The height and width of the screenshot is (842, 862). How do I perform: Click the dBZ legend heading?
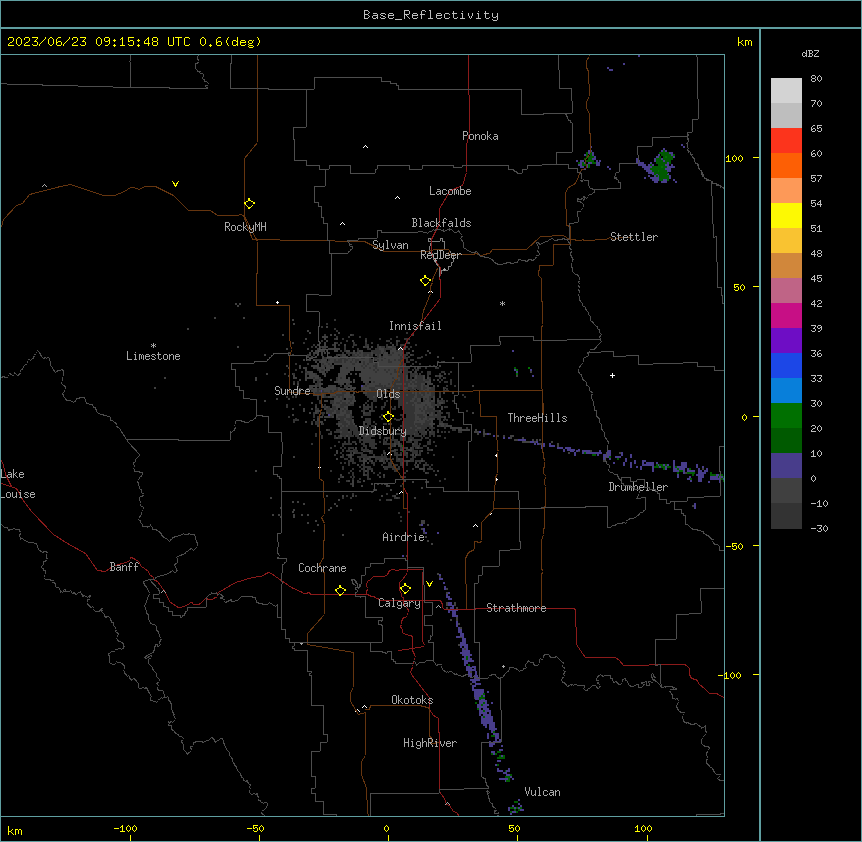[x=810, y=53]
